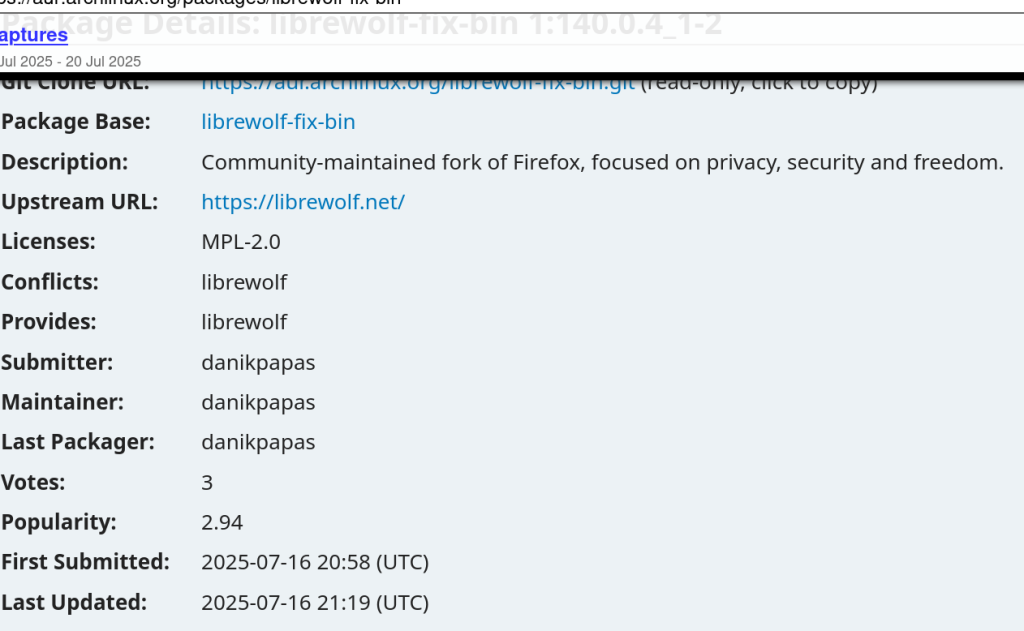Click the package description text
Image resolution: width=1024 pixels, height=631 pixels.
pyautogui.click(x=602, y=162)
